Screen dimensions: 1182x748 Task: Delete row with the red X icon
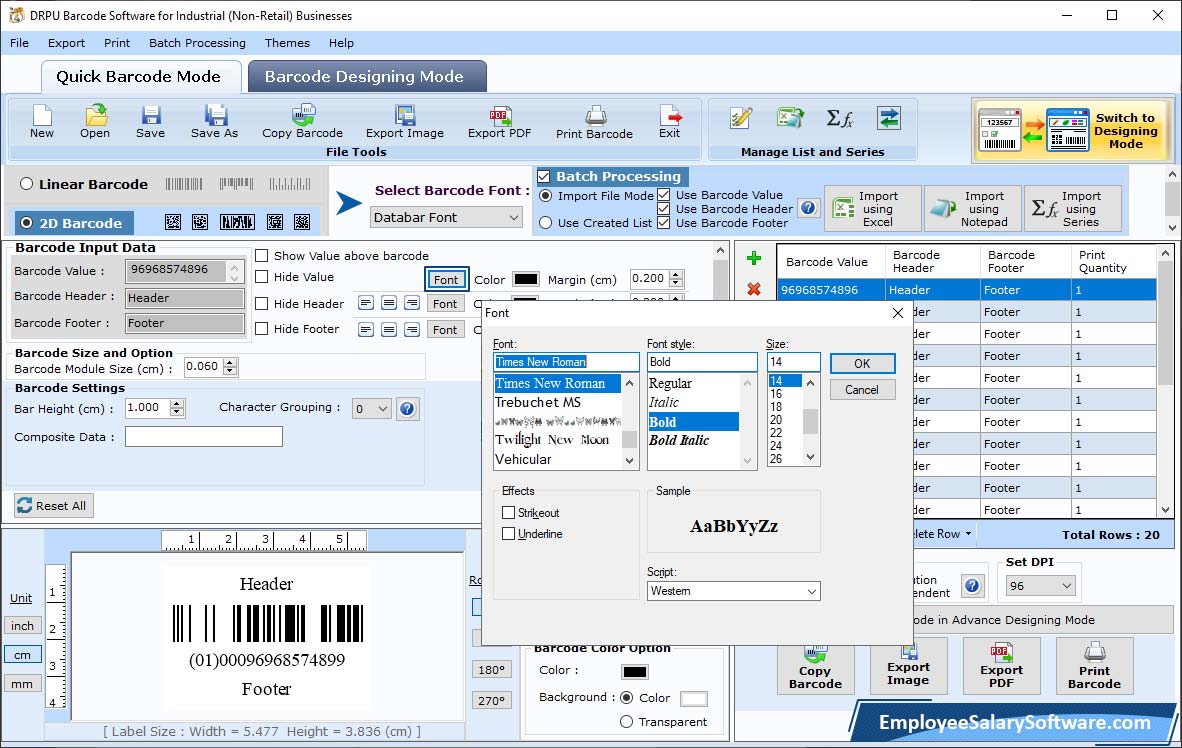point(753,289)
